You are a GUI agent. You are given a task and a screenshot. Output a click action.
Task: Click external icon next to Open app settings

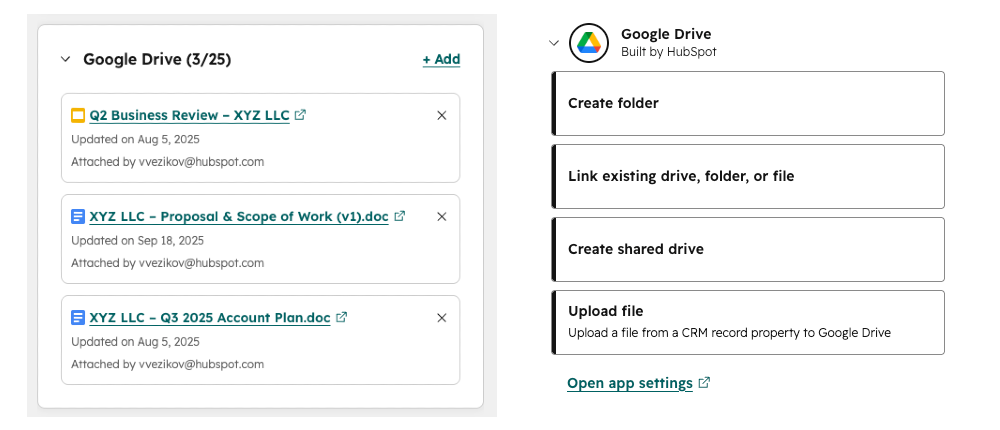tap(704, 383)
